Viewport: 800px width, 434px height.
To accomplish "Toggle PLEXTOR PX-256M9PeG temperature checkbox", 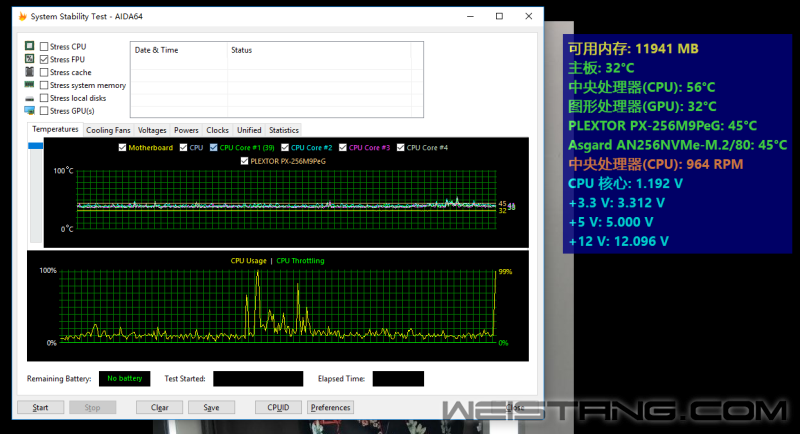I will pyautogui.click(x=244, y=160).
